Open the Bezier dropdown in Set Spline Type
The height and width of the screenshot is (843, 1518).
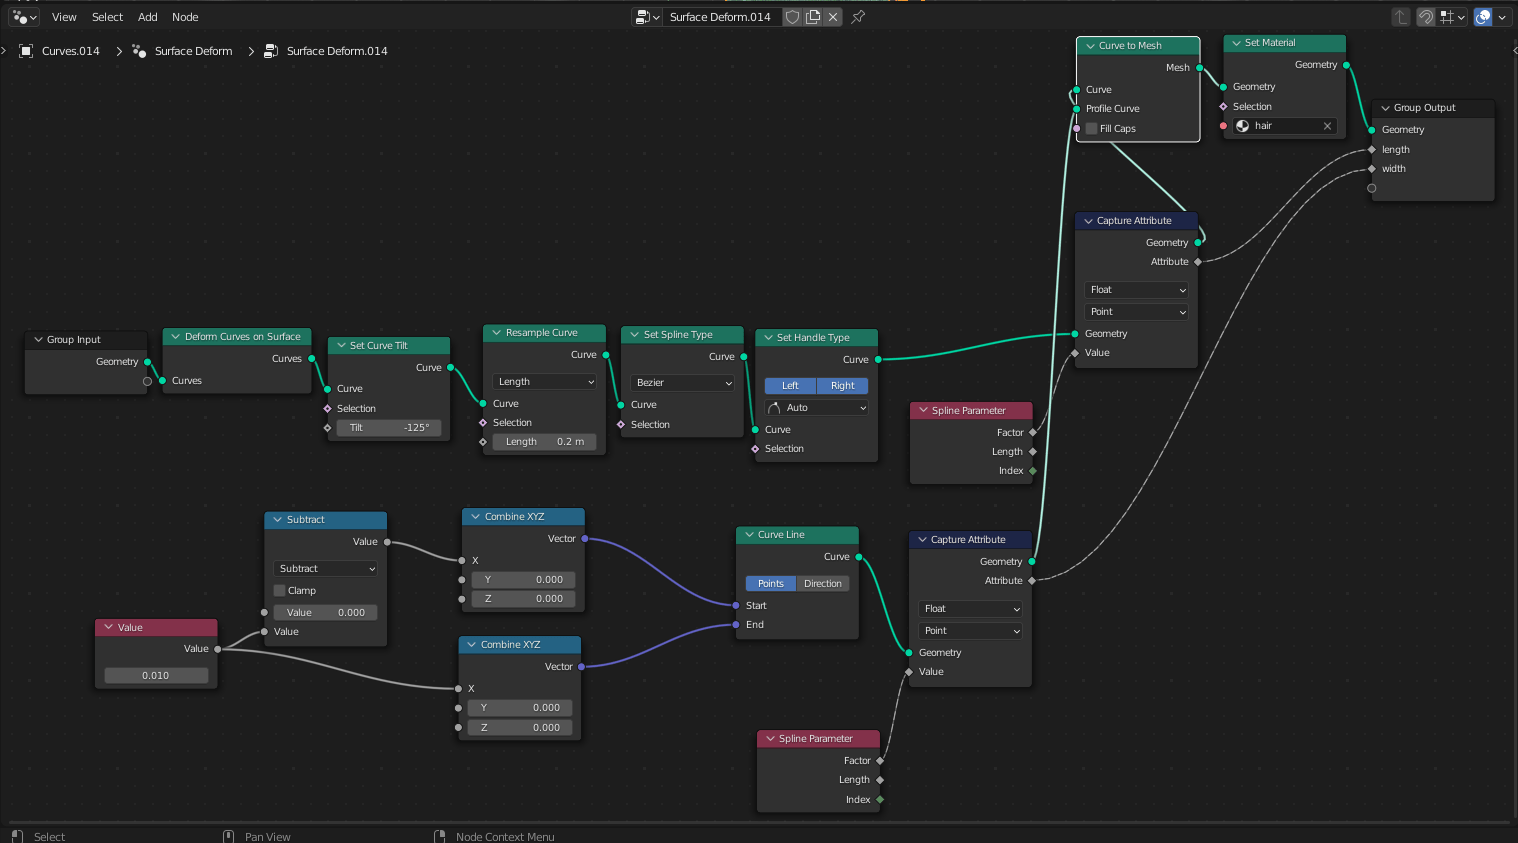pos(681,382)
